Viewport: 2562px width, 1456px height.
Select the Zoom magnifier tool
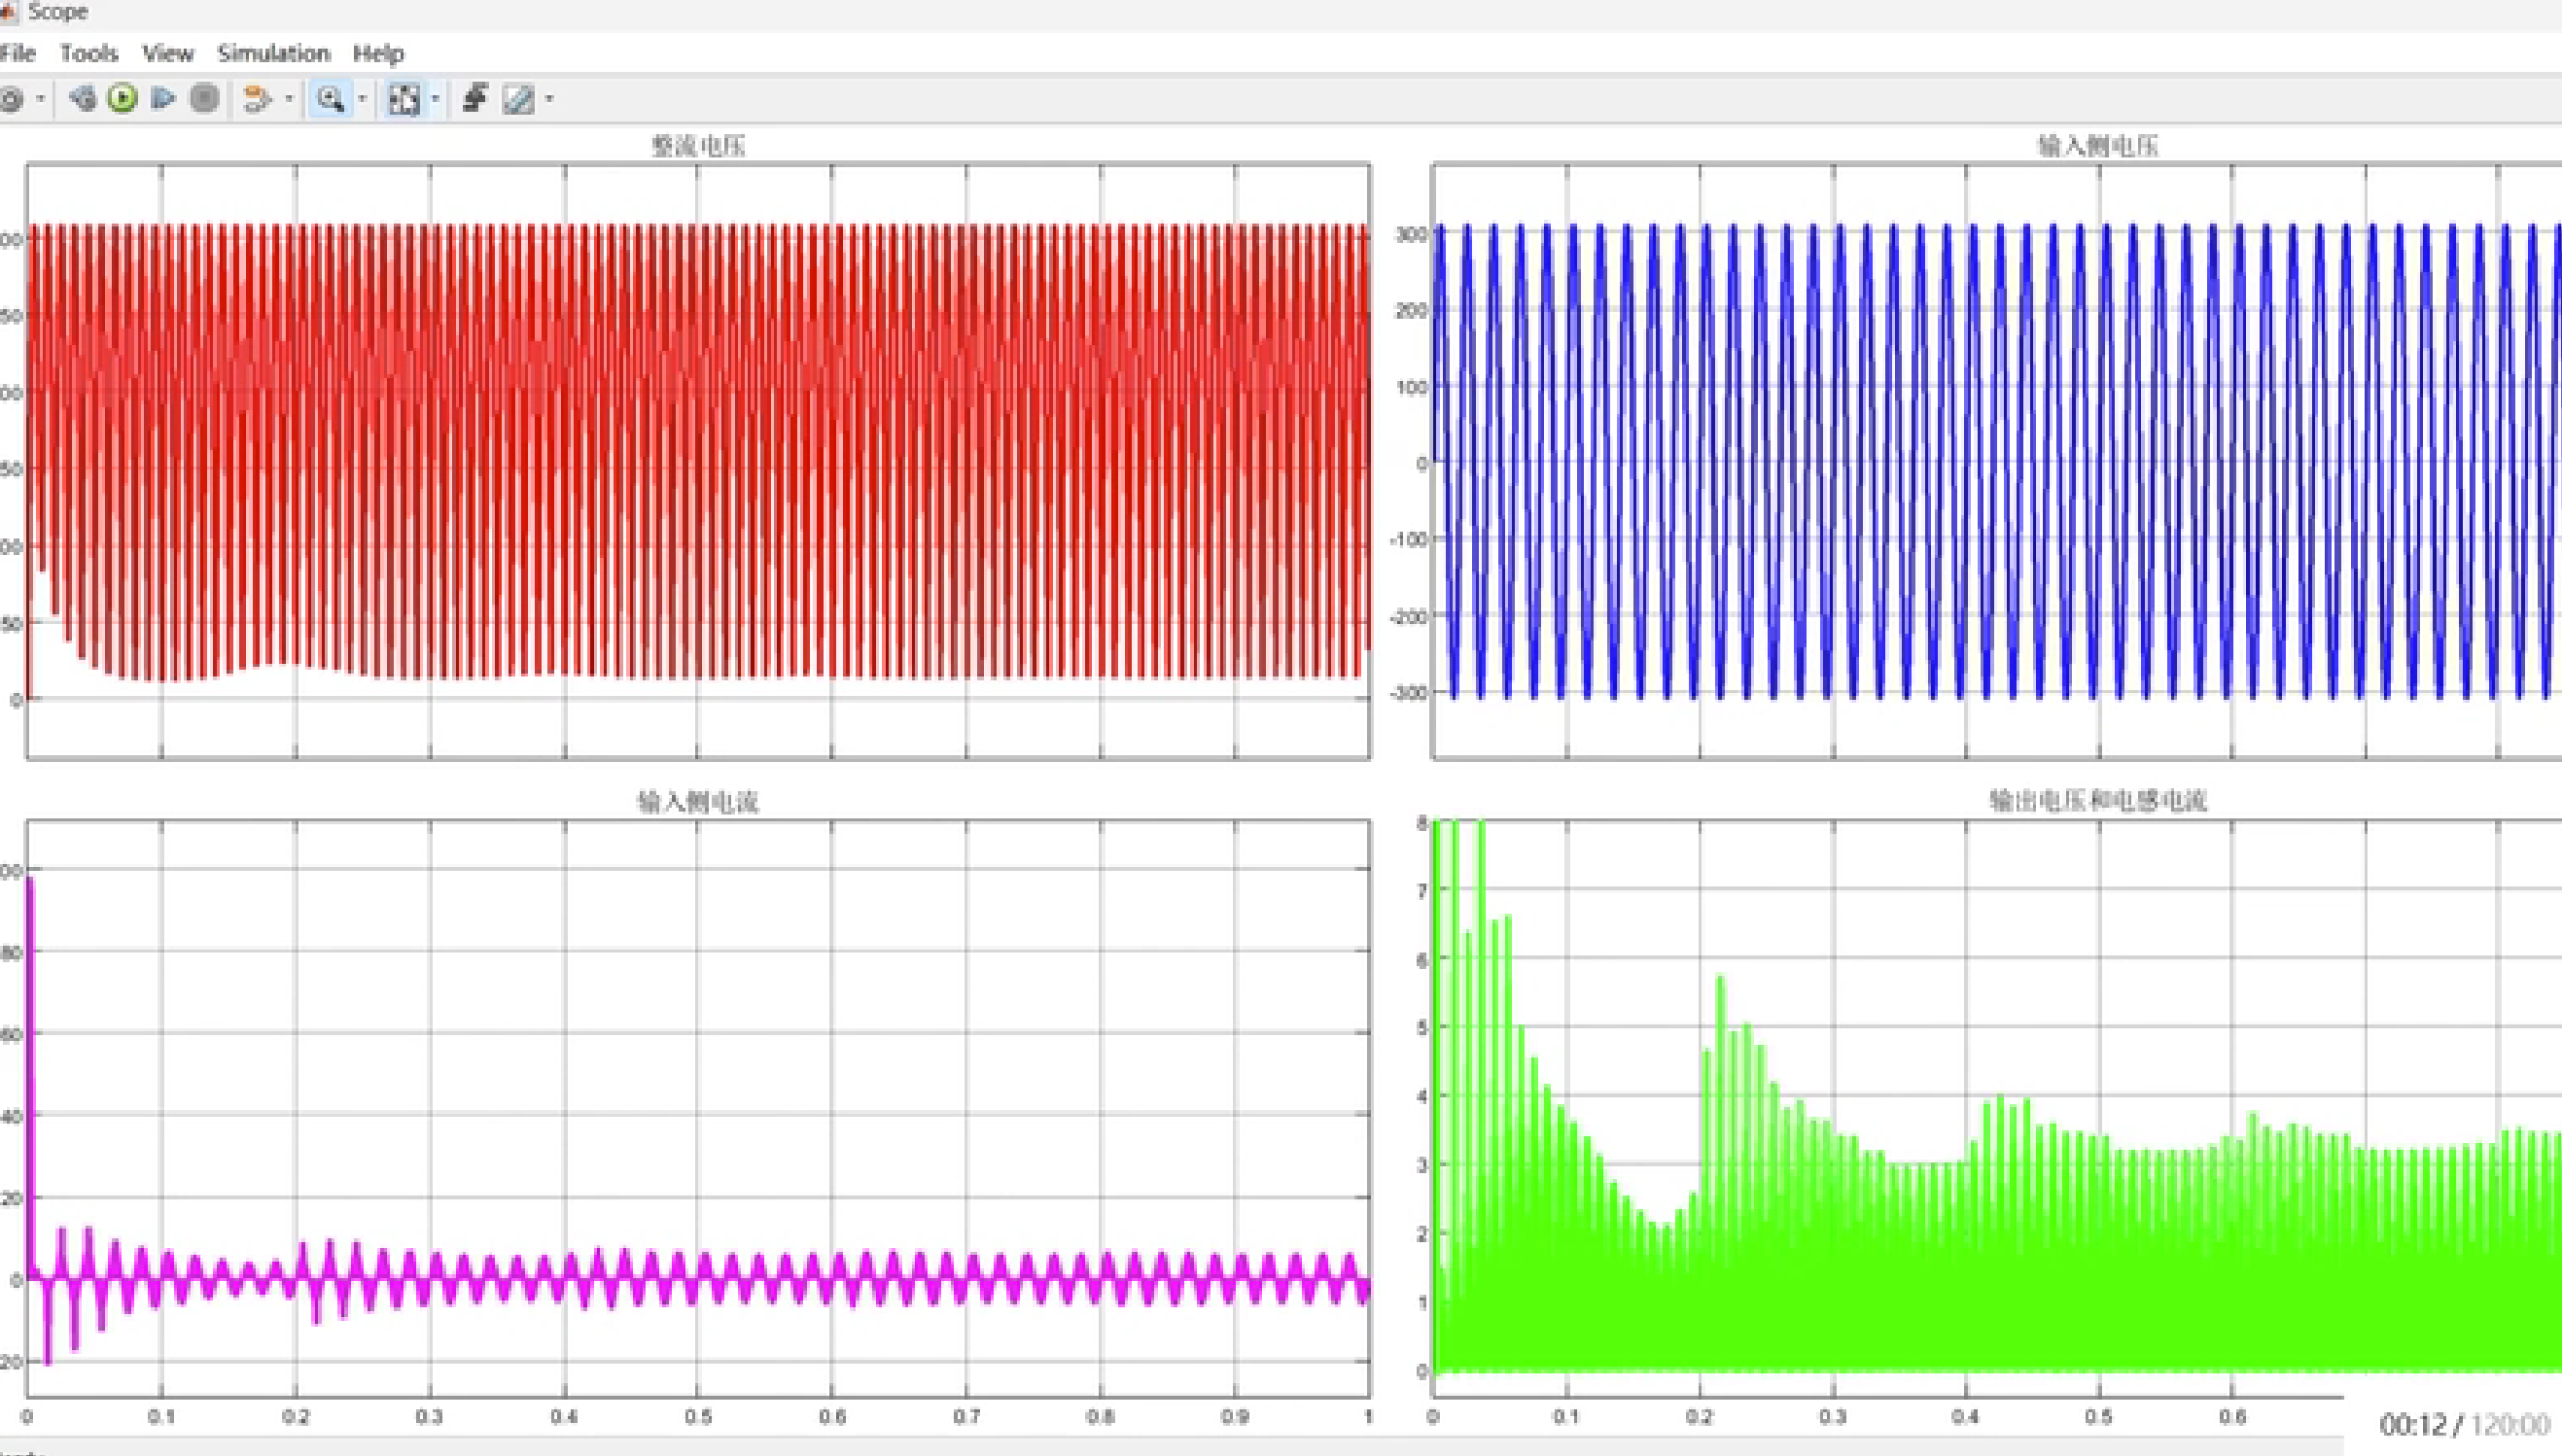(330, 99)
